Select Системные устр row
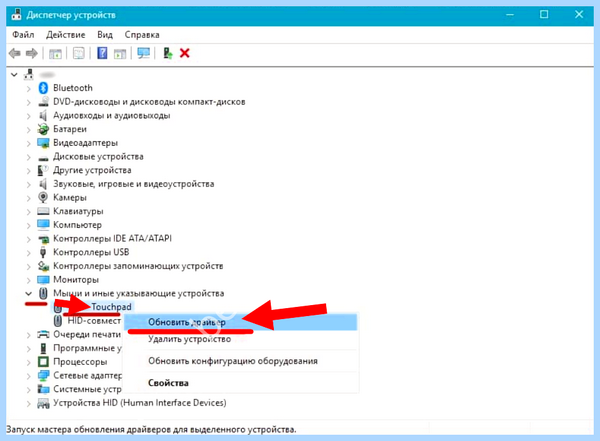Screen dimensions: 600x441 (x=87, y=389)
